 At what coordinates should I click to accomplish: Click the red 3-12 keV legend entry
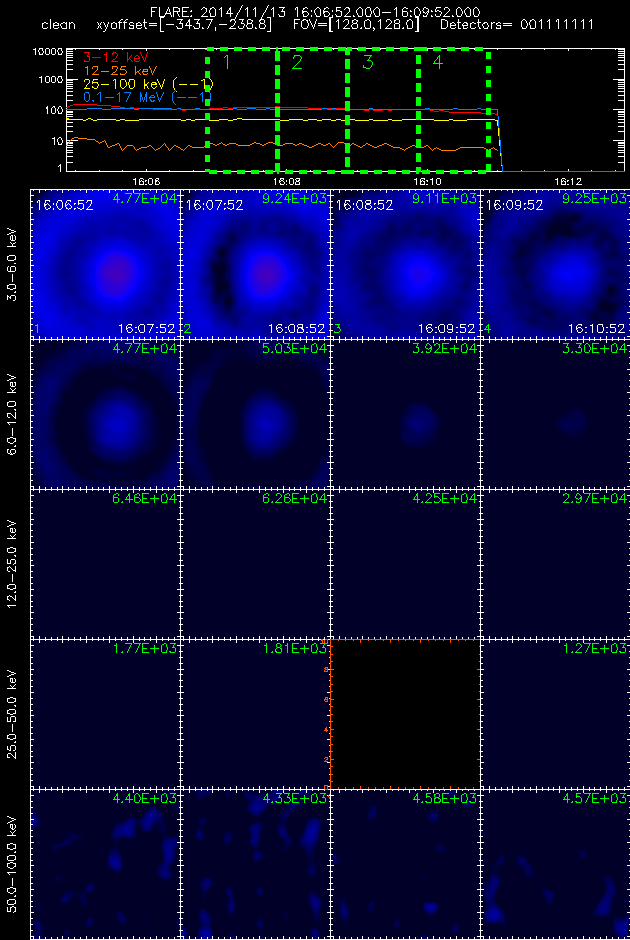coord(116,58)
